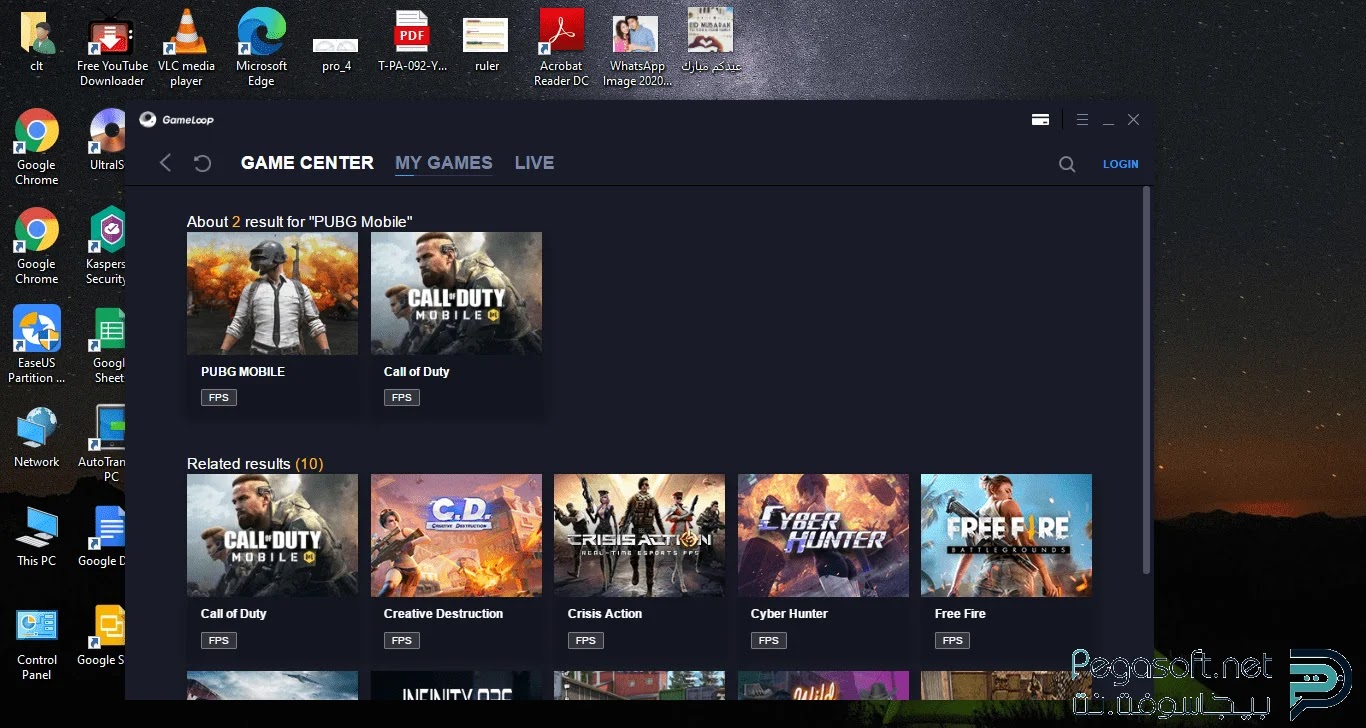Open the clt folder on desktop

coord(37,42)
